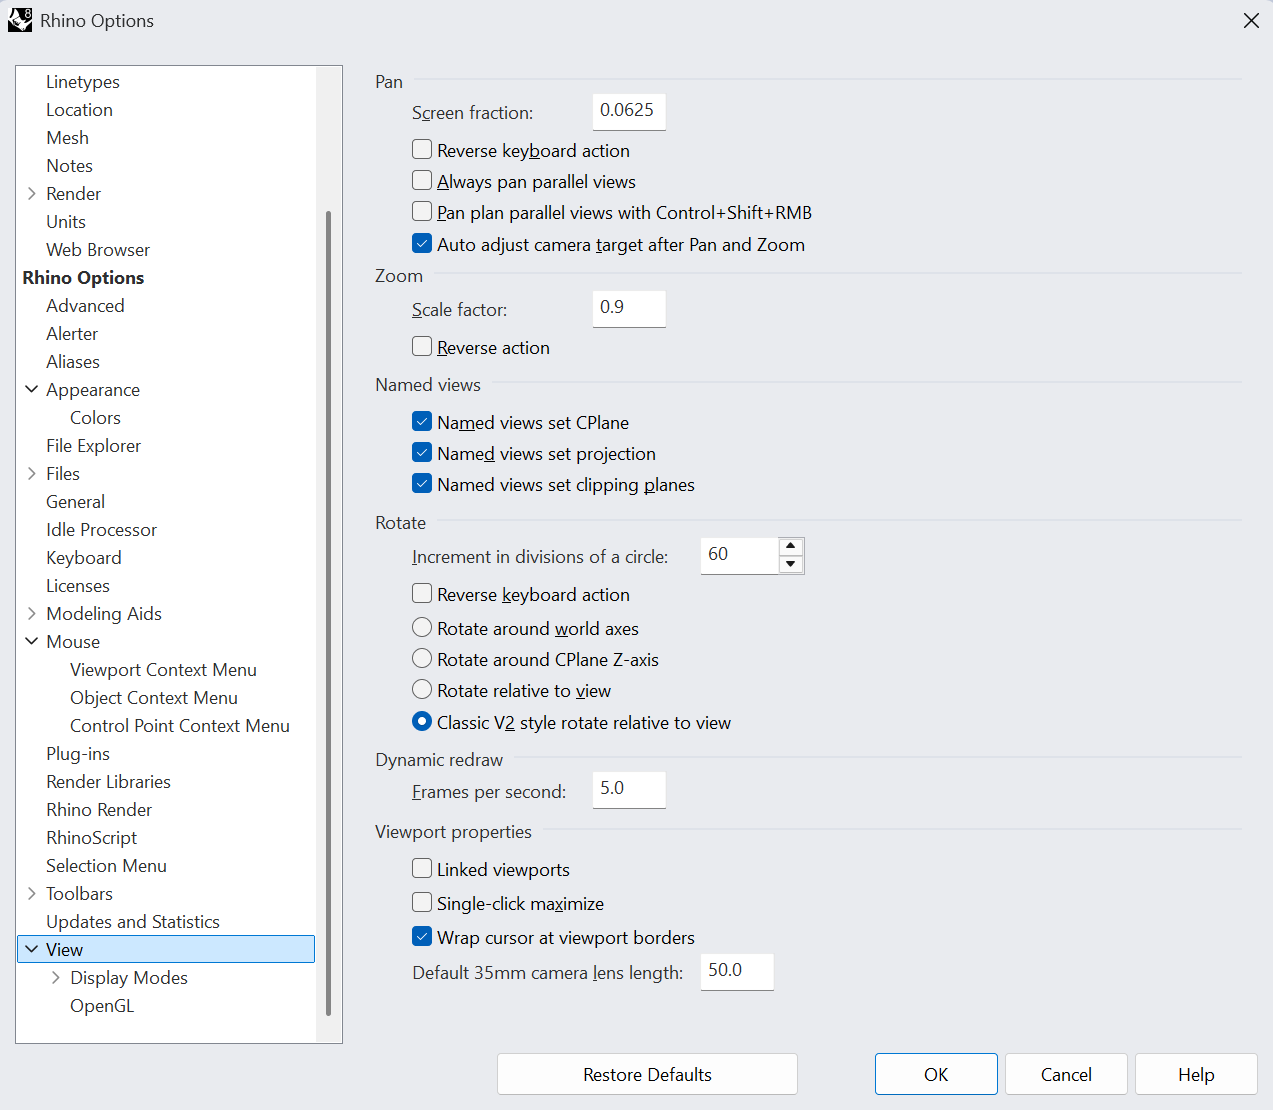Screen dimensions: 1273x1110
Task: Uncheck Auto adjust camera target after Pan and Zoom
Action: point(422,244)
